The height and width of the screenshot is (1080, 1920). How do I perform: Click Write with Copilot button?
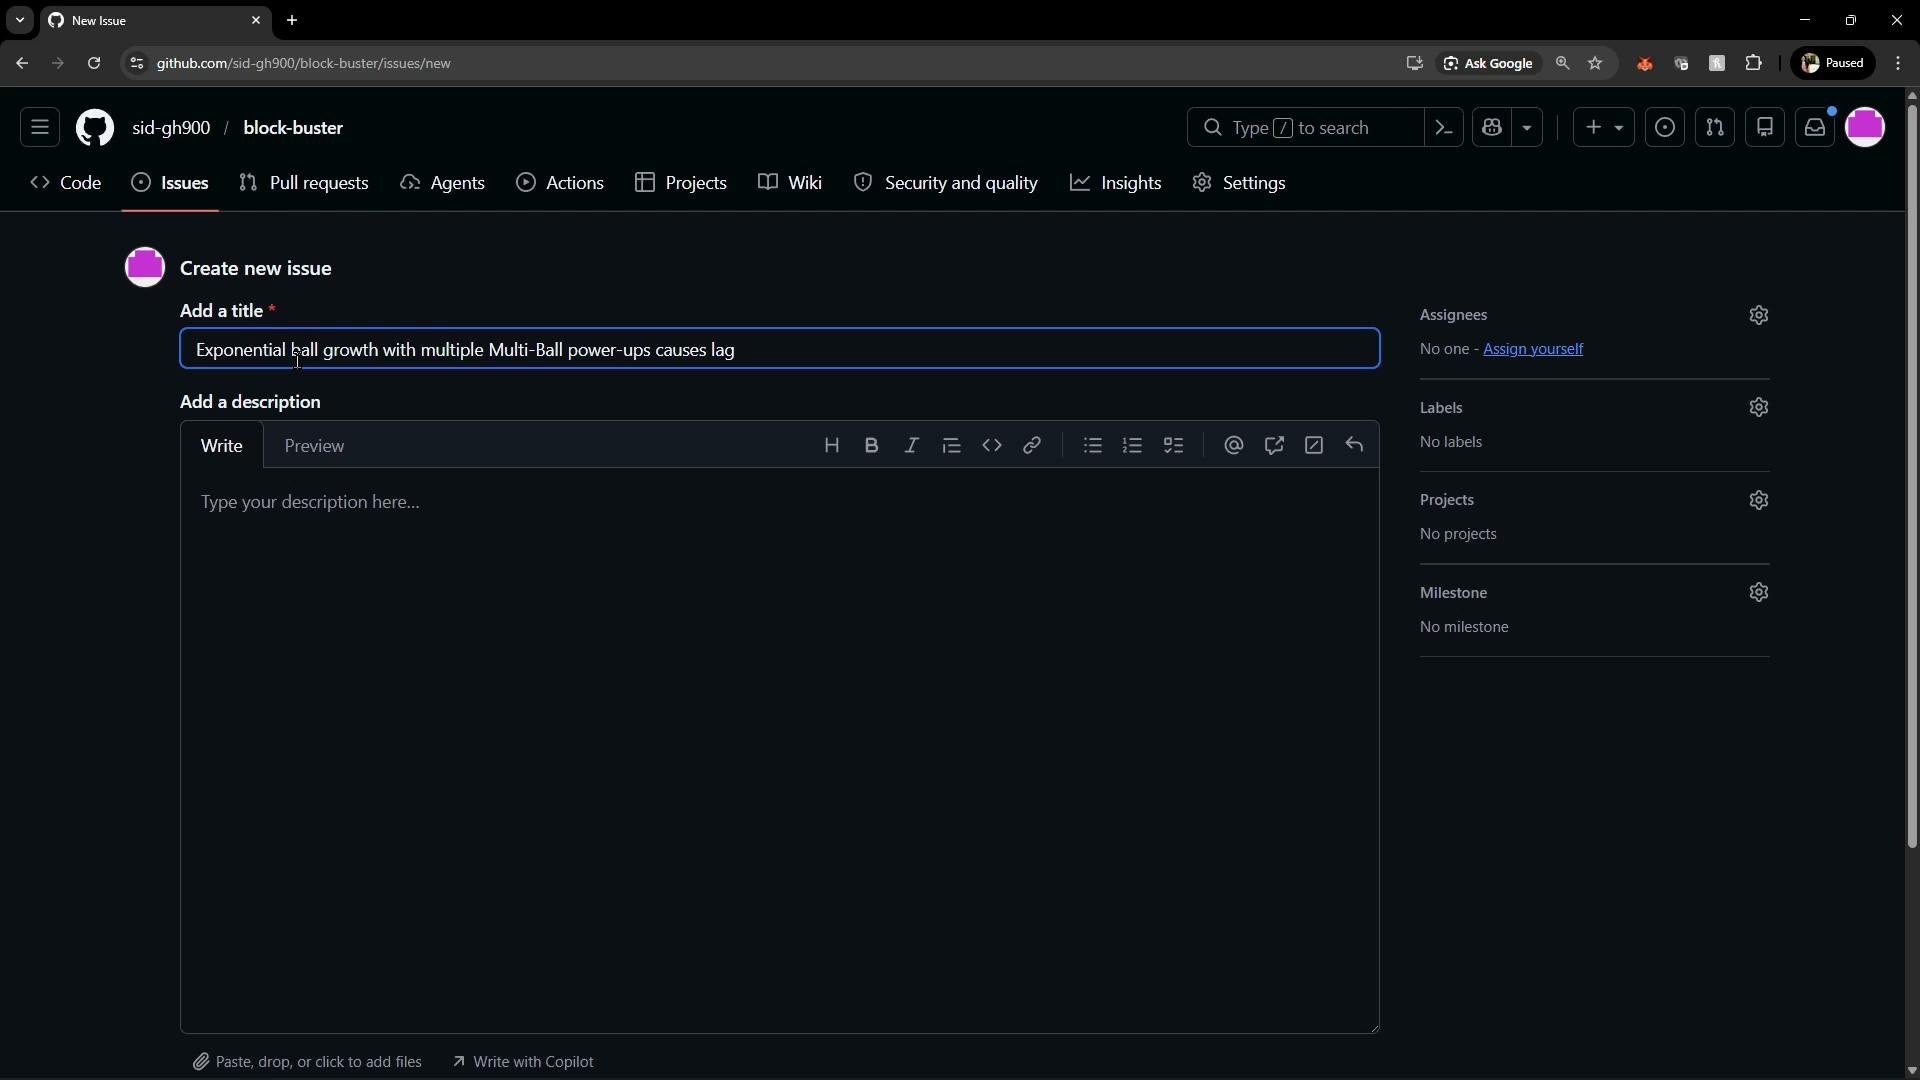(x=523, y=1062)
